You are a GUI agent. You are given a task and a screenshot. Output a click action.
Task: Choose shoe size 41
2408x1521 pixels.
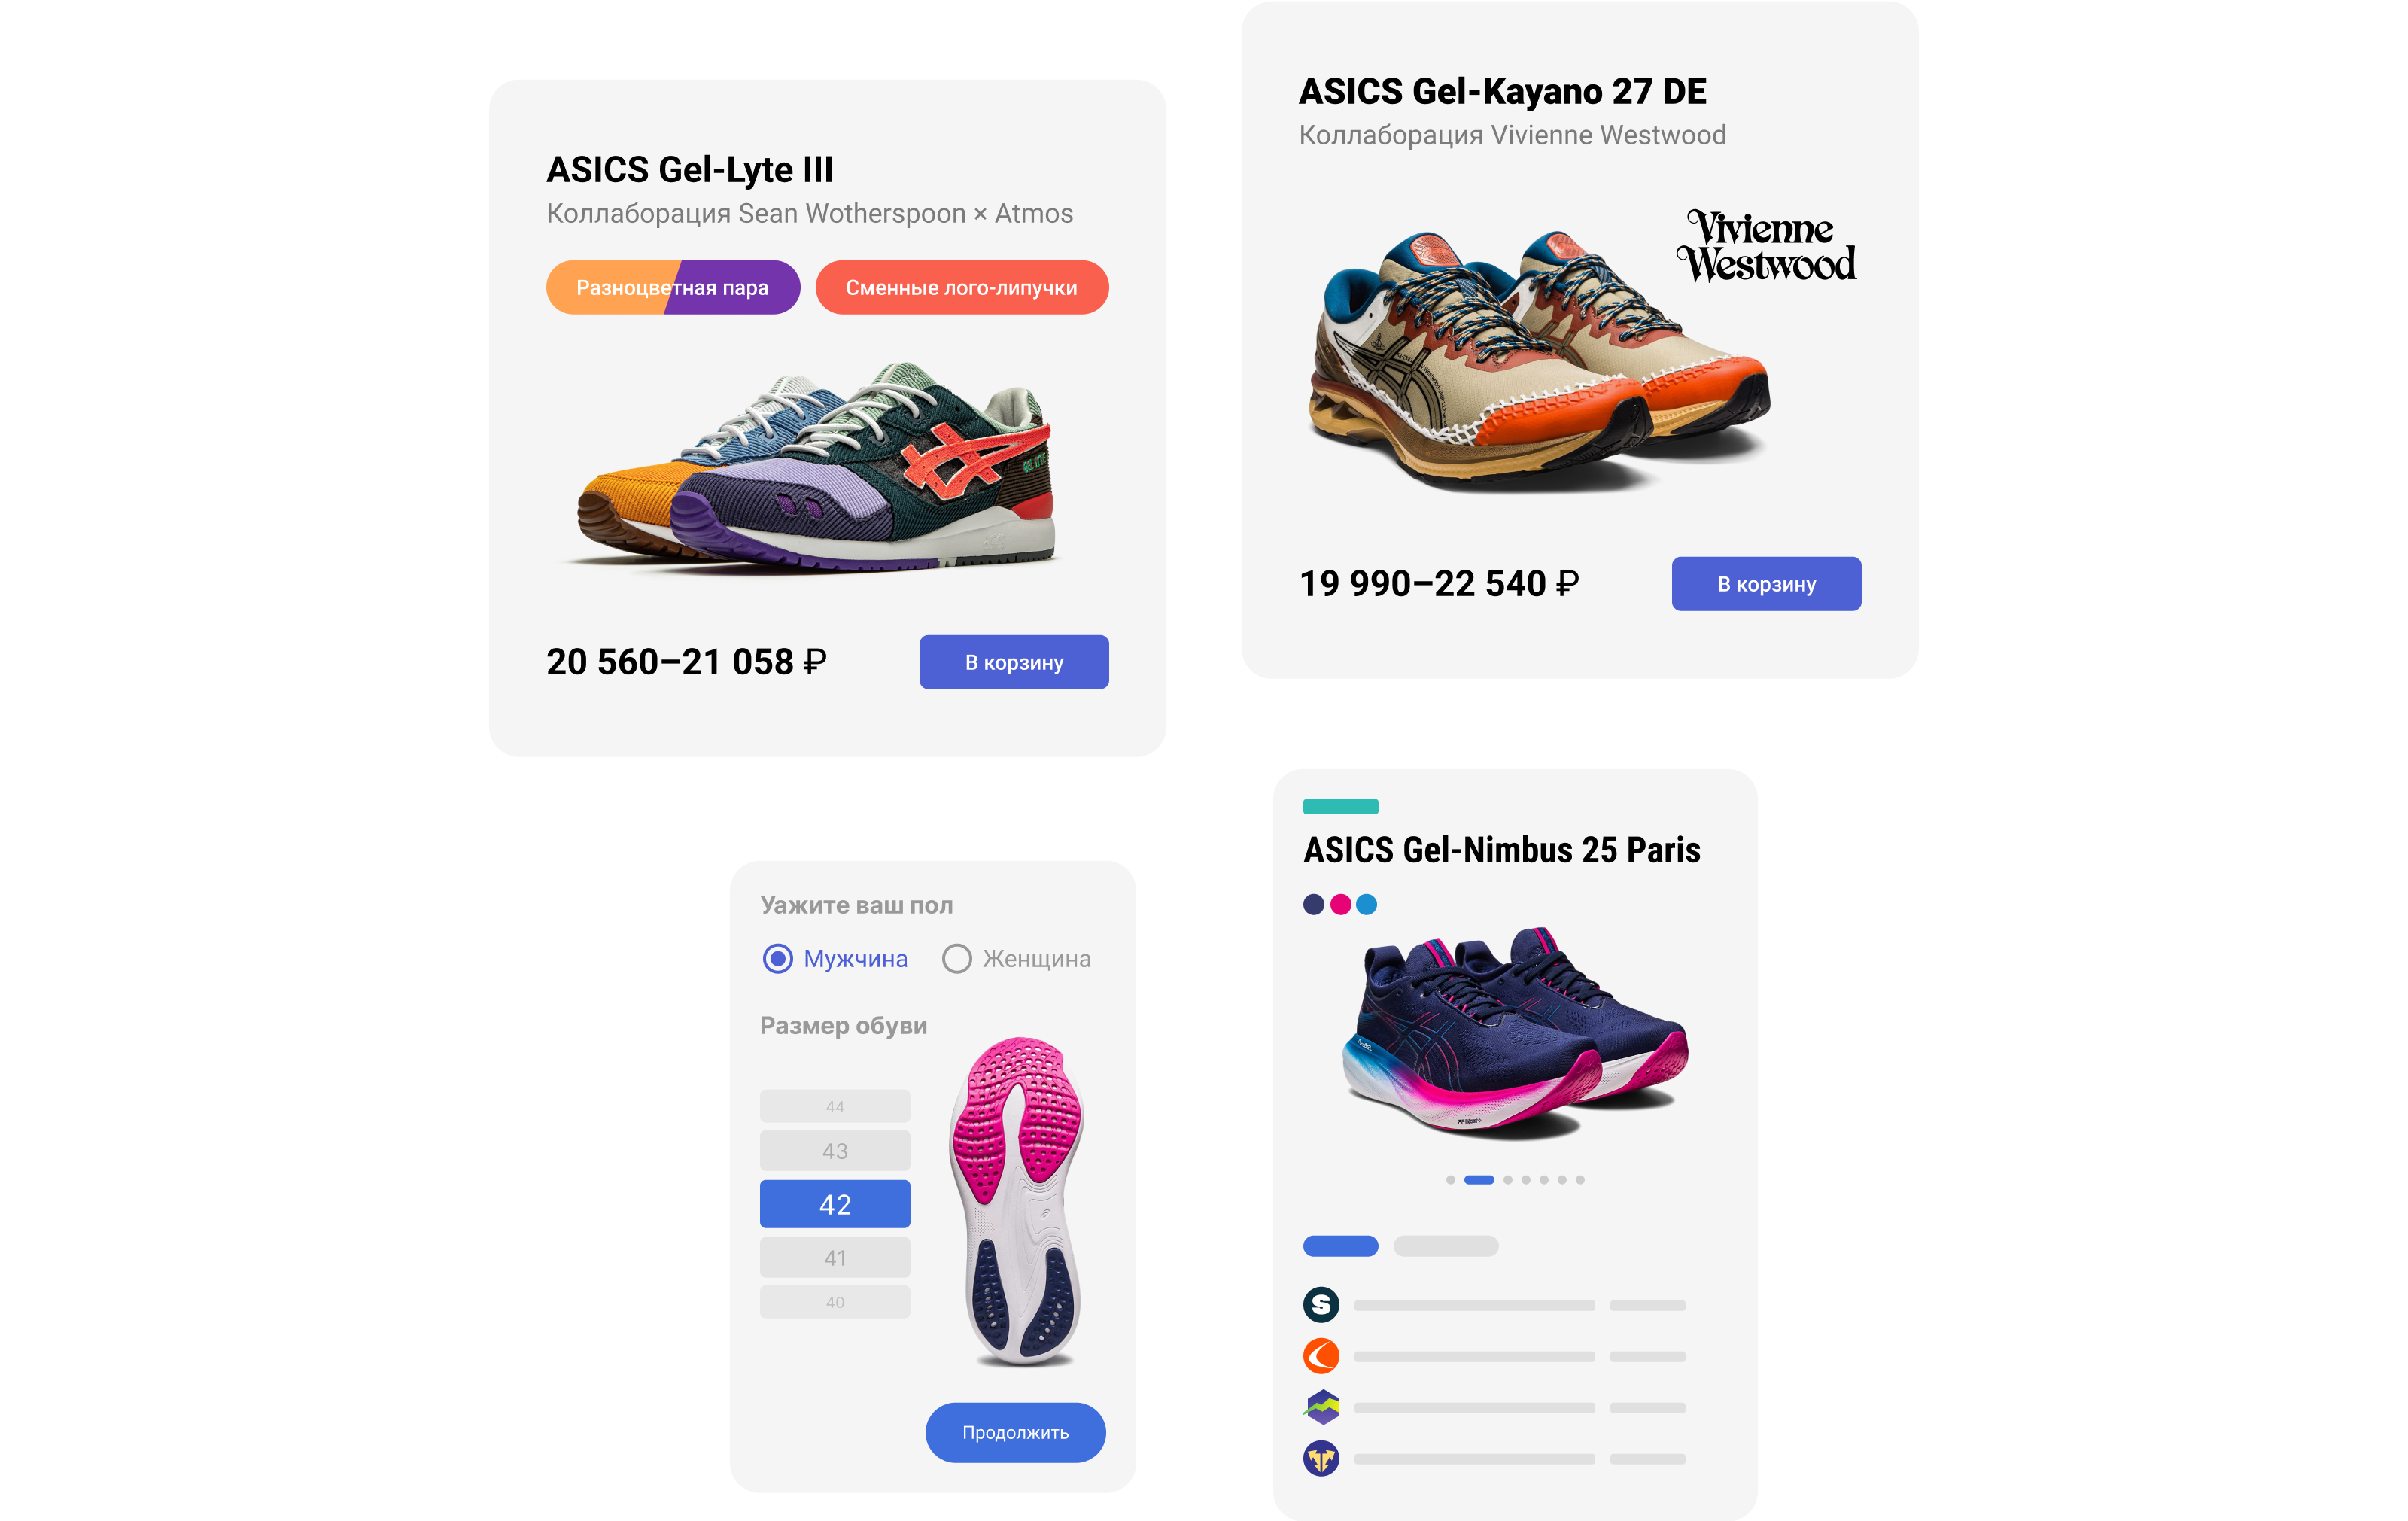835,1258
